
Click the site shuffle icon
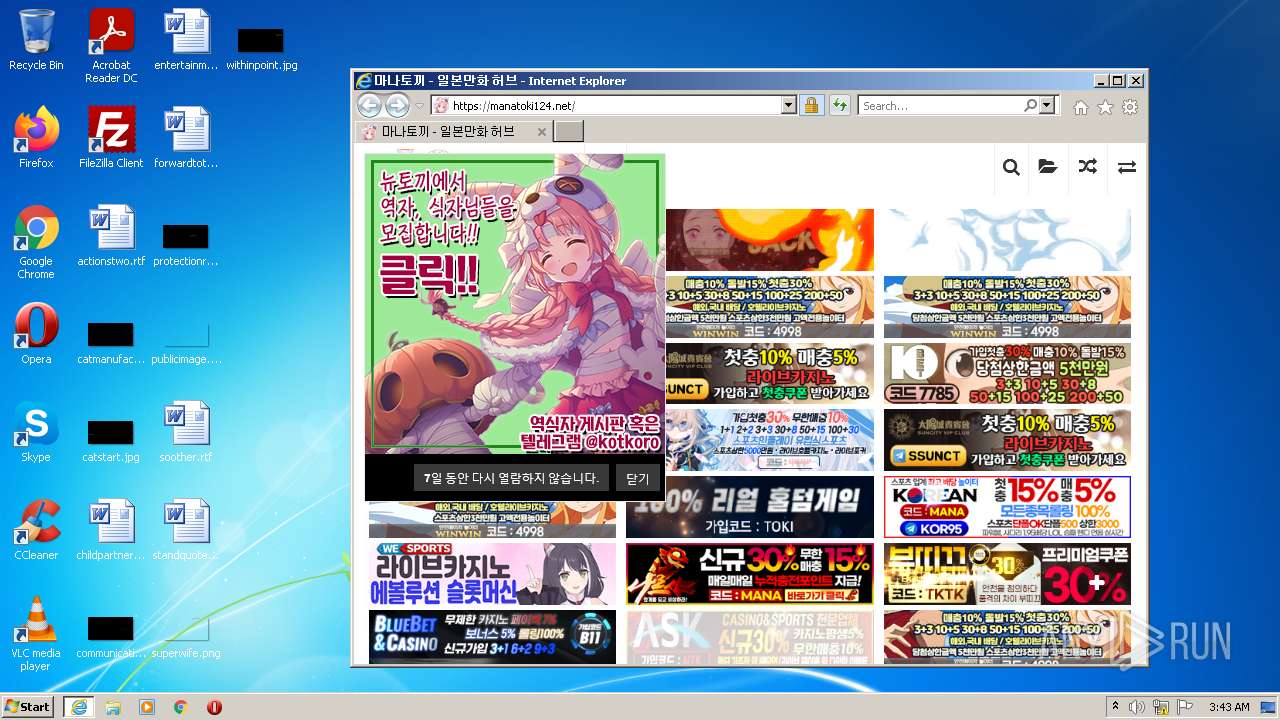click(x=1087, y=167)
